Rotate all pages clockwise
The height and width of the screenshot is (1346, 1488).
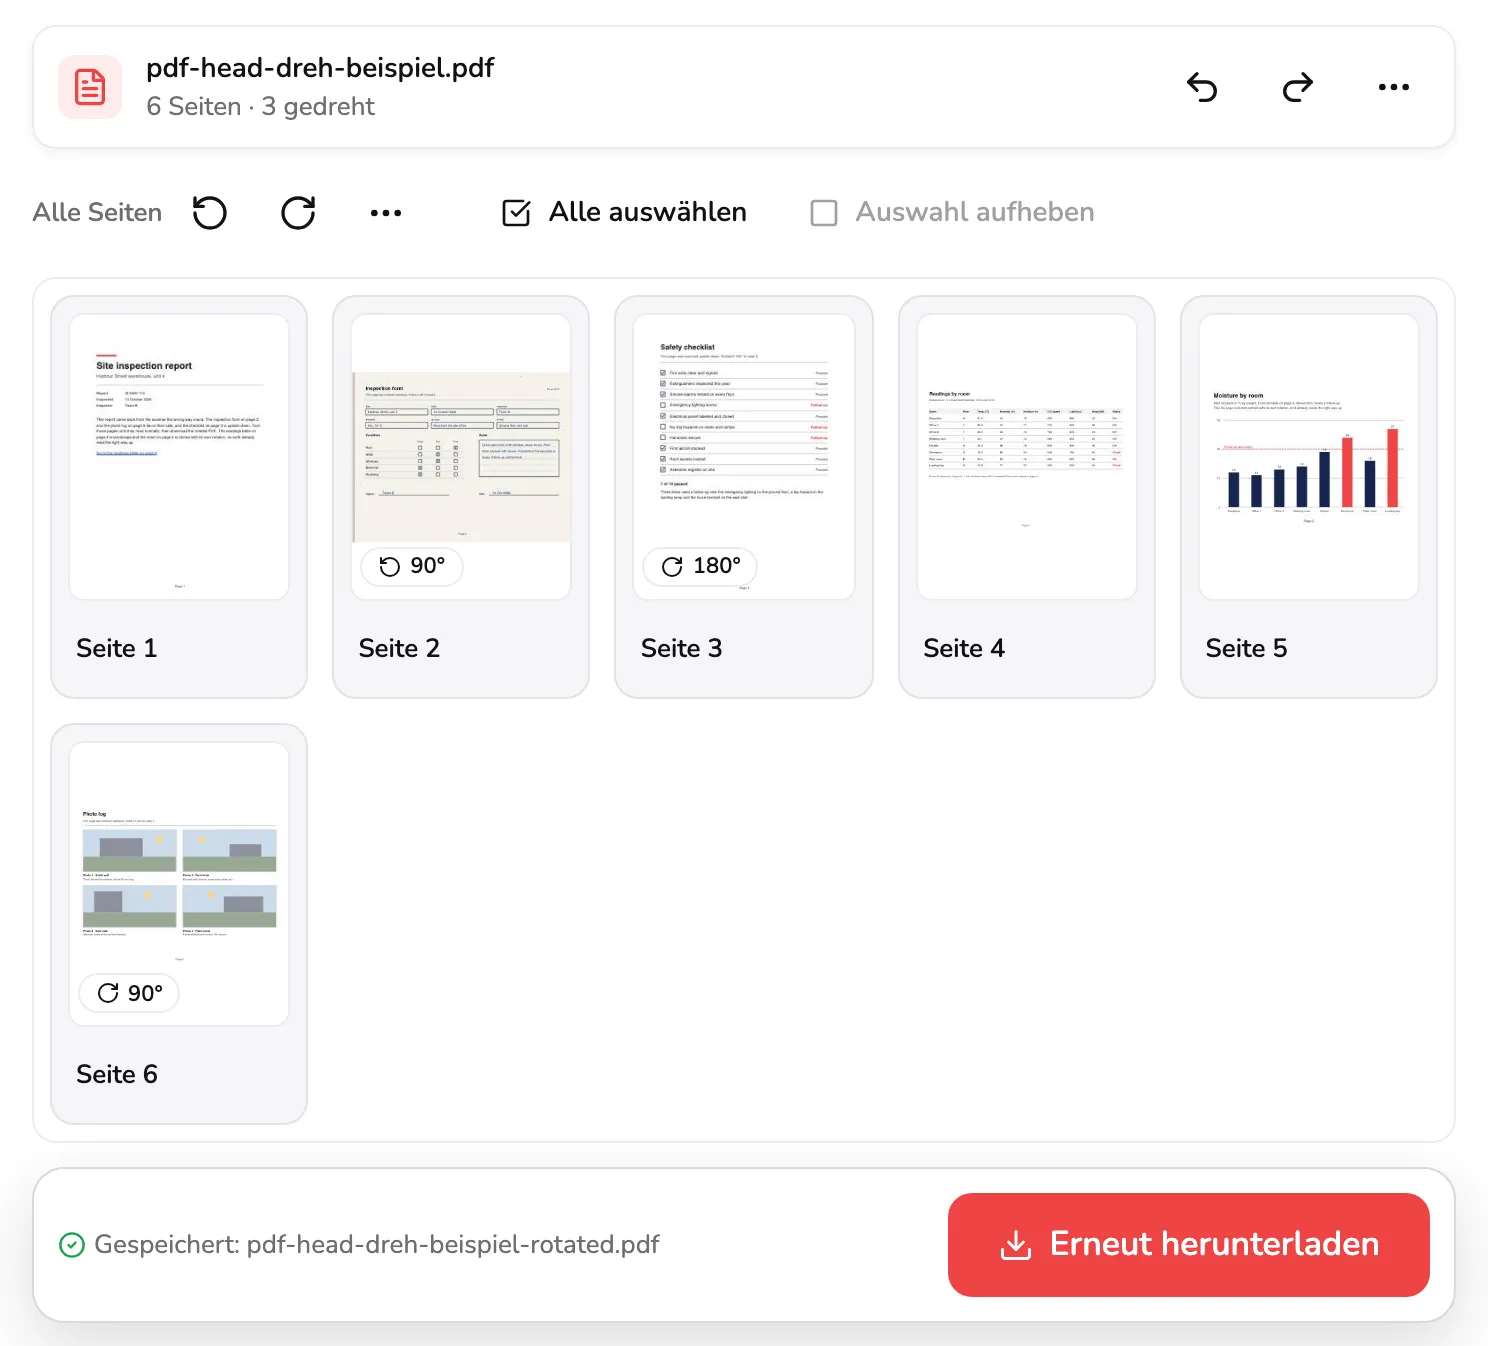(298, 212)
